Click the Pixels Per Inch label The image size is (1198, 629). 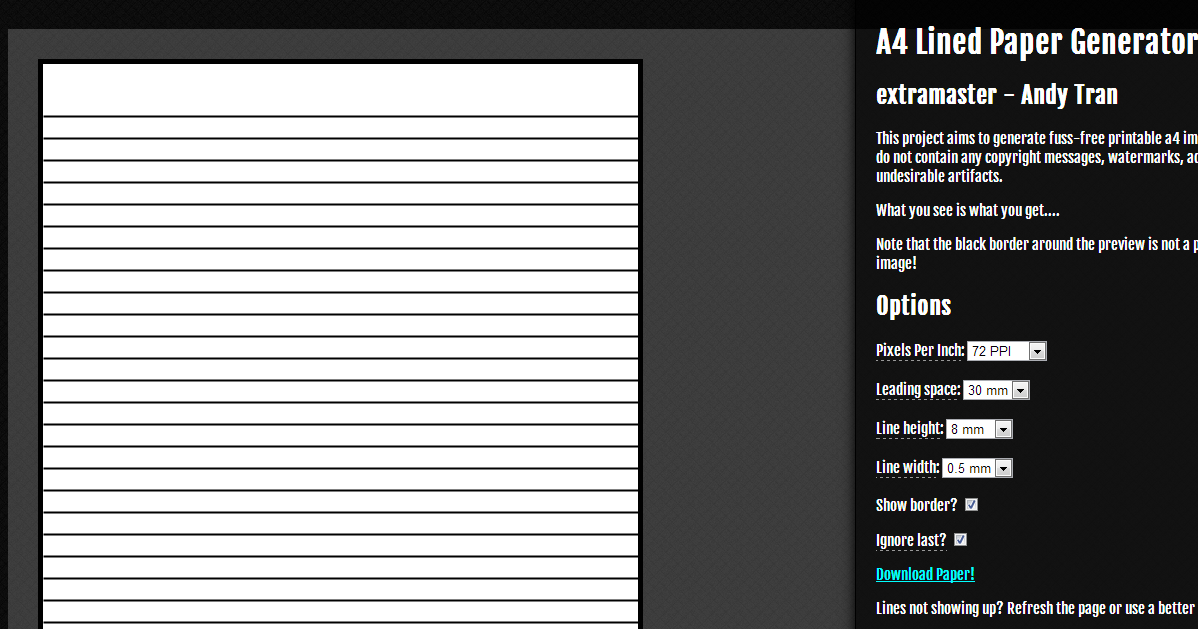point(918,350)
